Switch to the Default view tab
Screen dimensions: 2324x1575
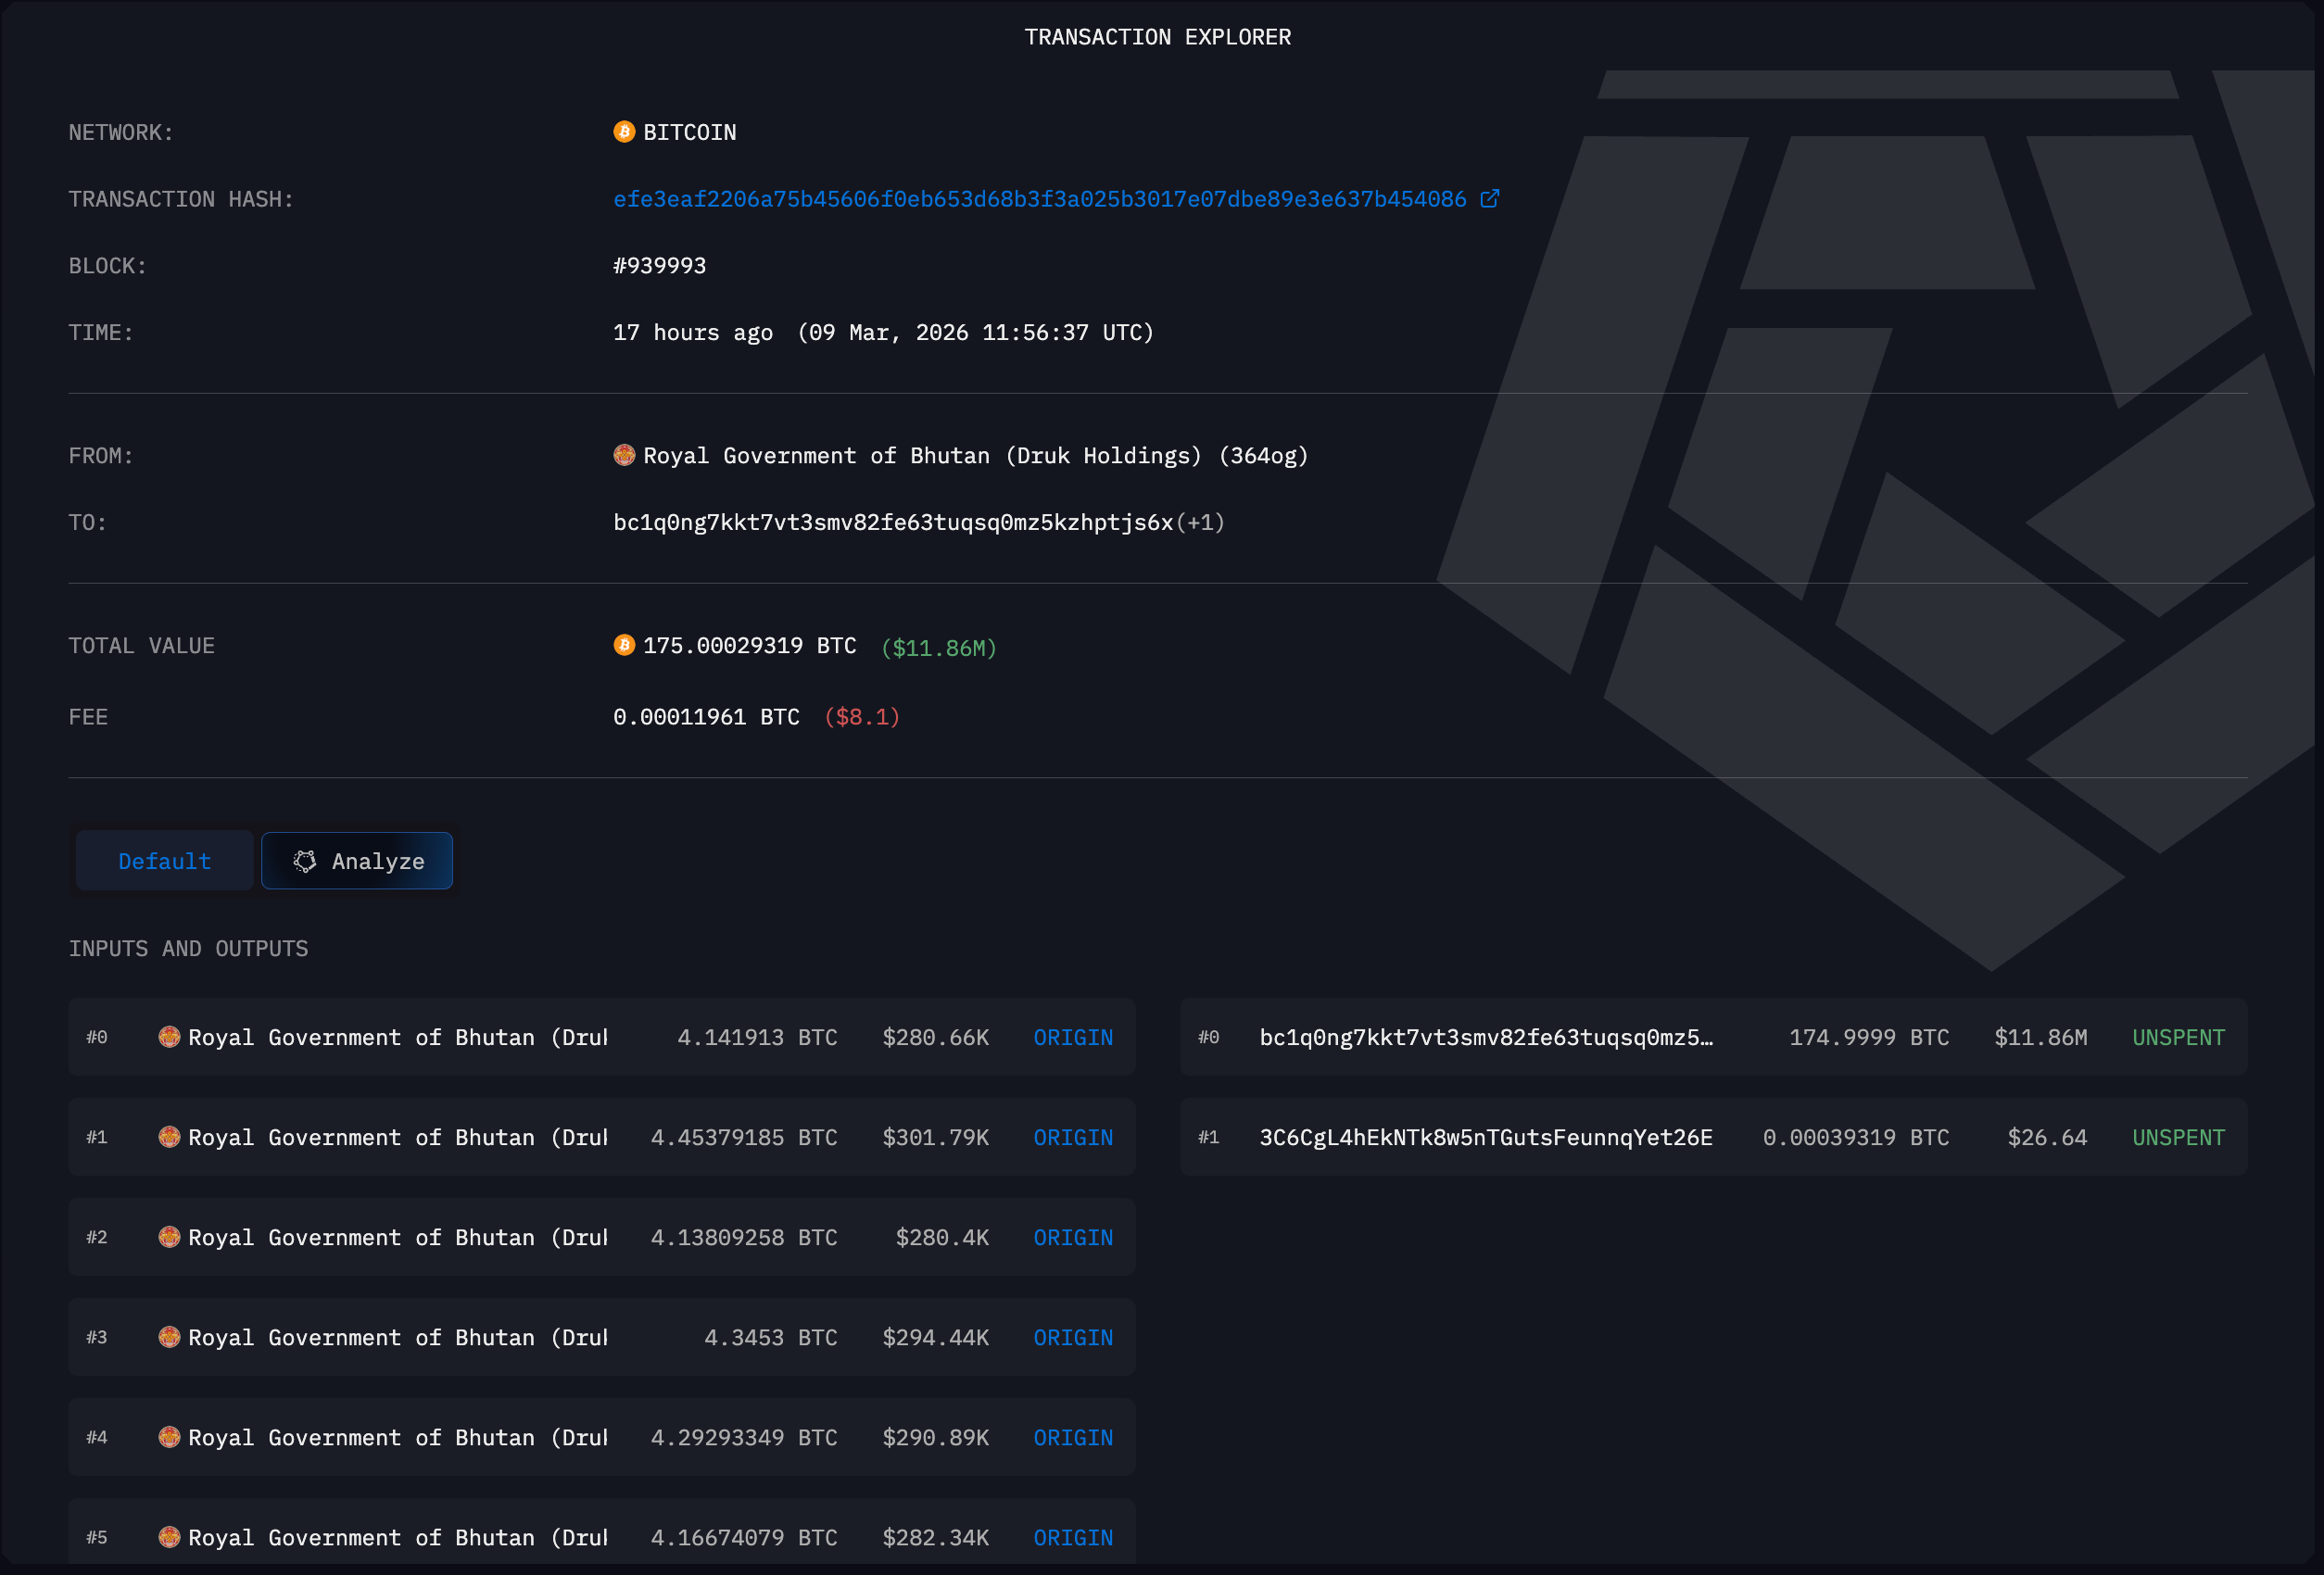[164, 861]
